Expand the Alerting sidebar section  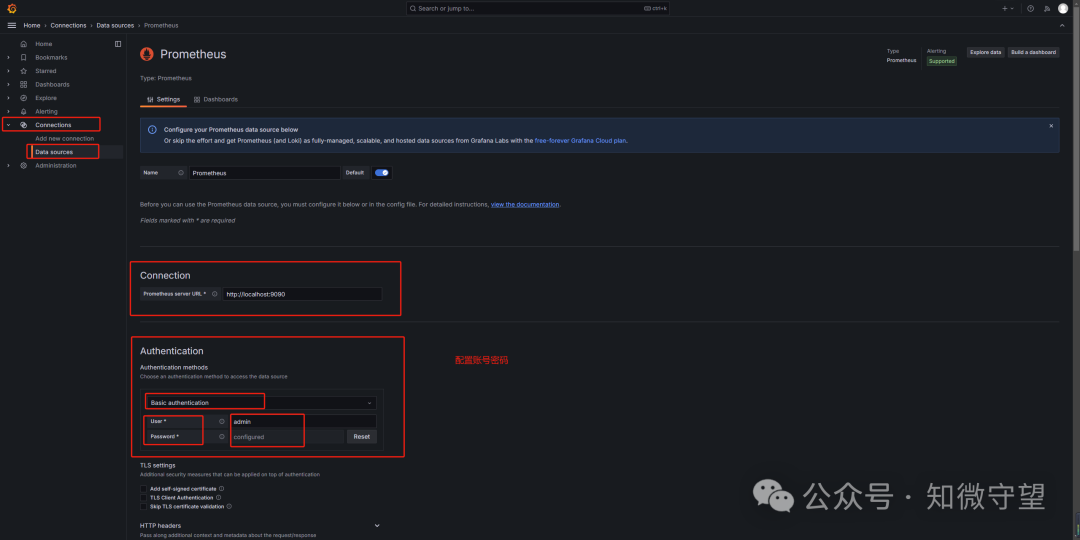pos(8,112)
